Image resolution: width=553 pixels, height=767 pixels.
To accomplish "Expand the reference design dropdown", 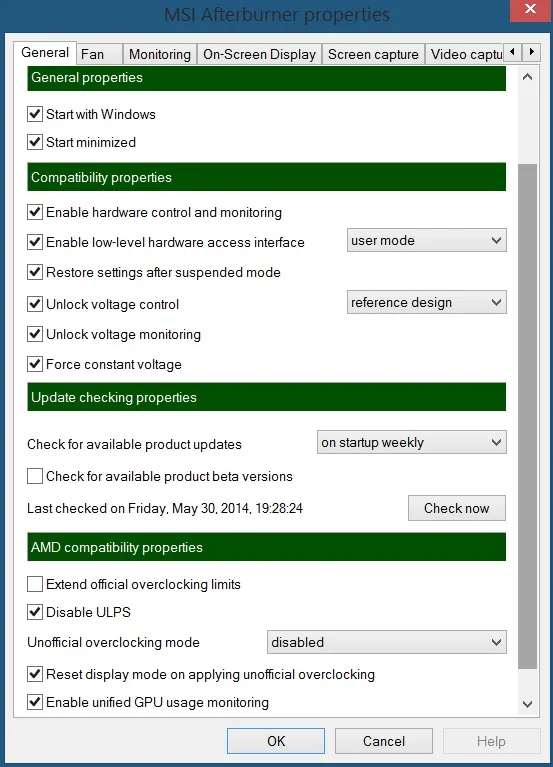I will [426, 302].
